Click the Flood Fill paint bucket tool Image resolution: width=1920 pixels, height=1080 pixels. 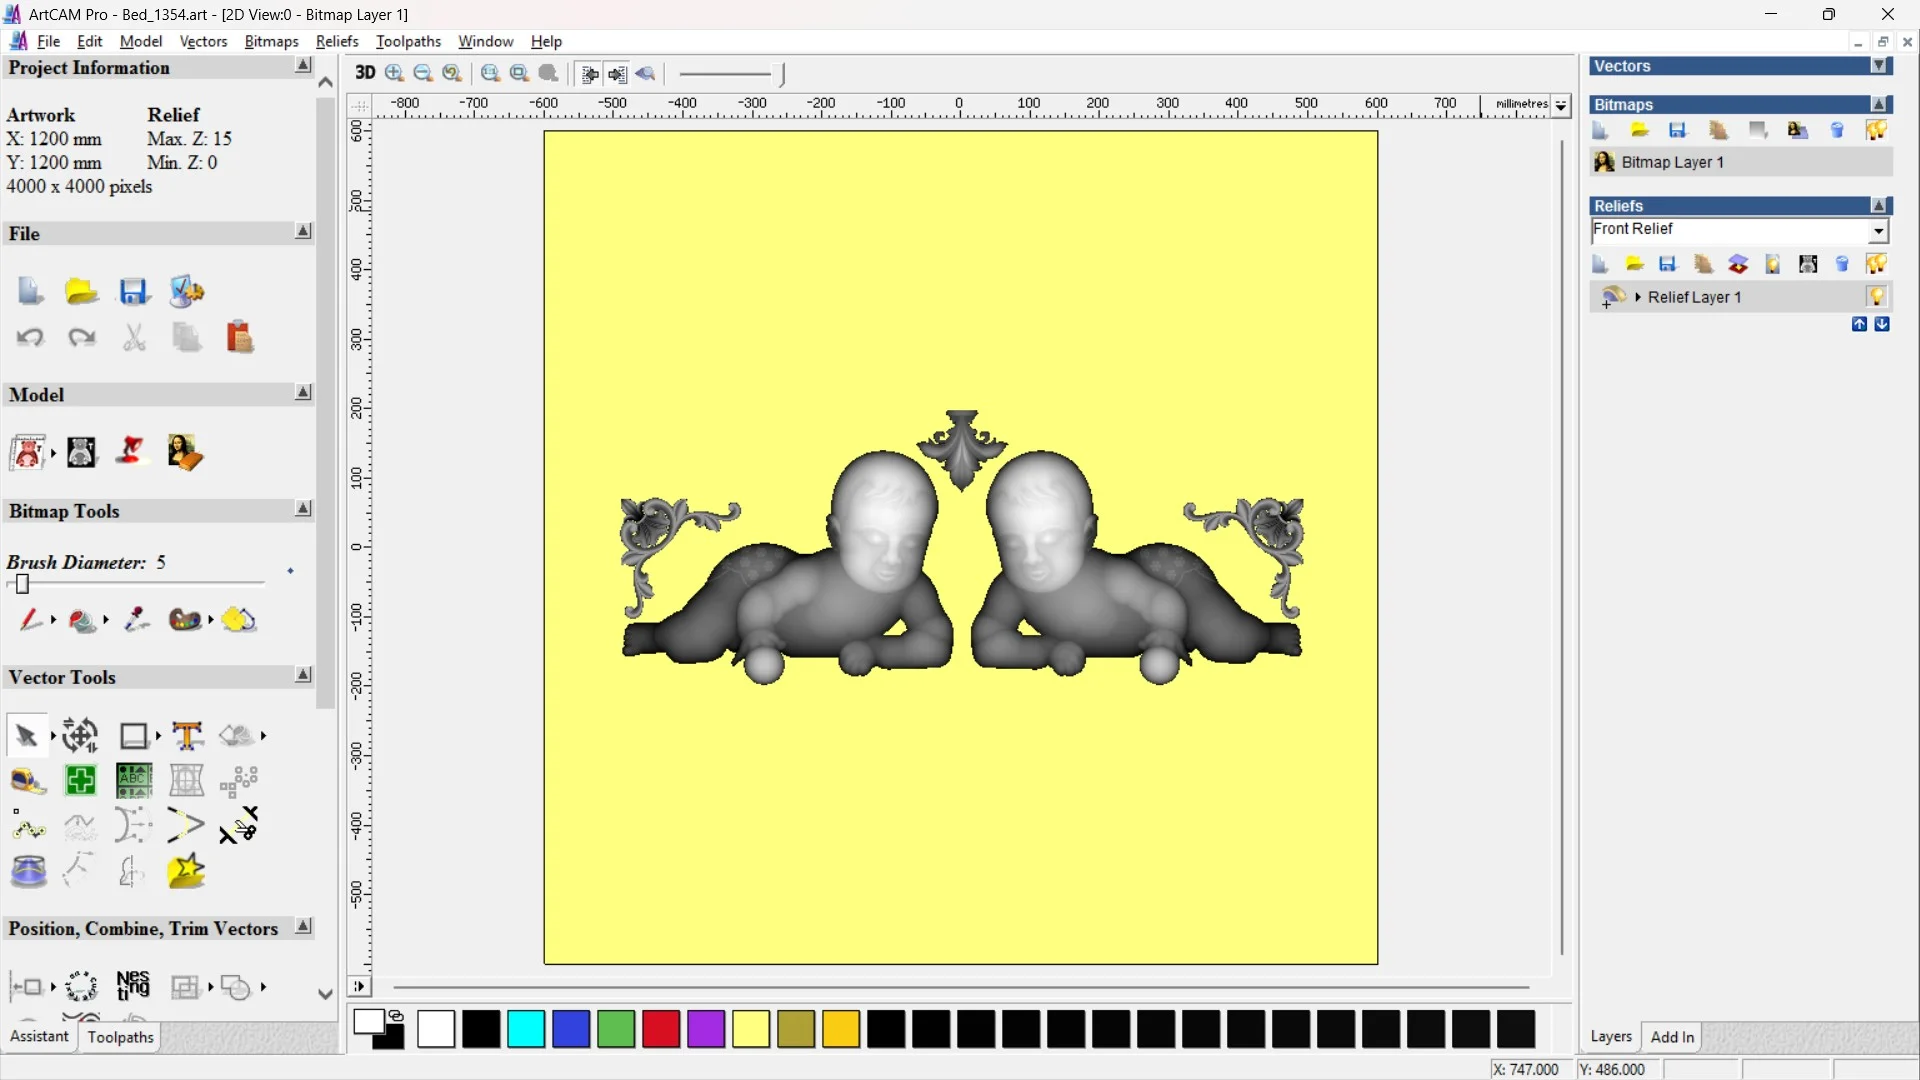click(83, 621)
